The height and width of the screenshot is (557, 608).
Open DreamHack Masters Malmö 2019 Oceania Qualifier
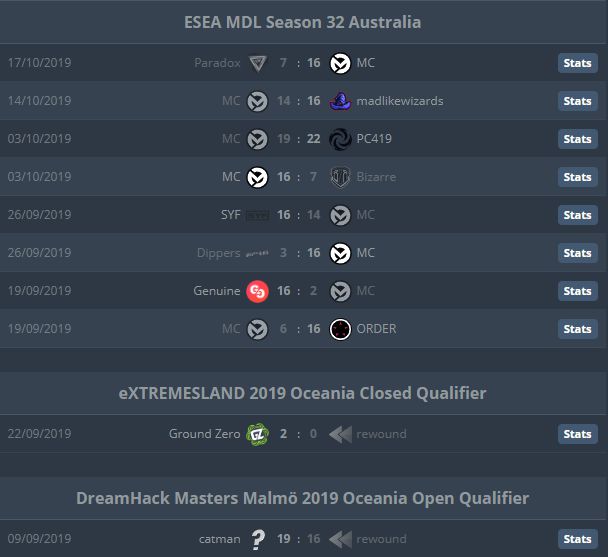point(302,498)
